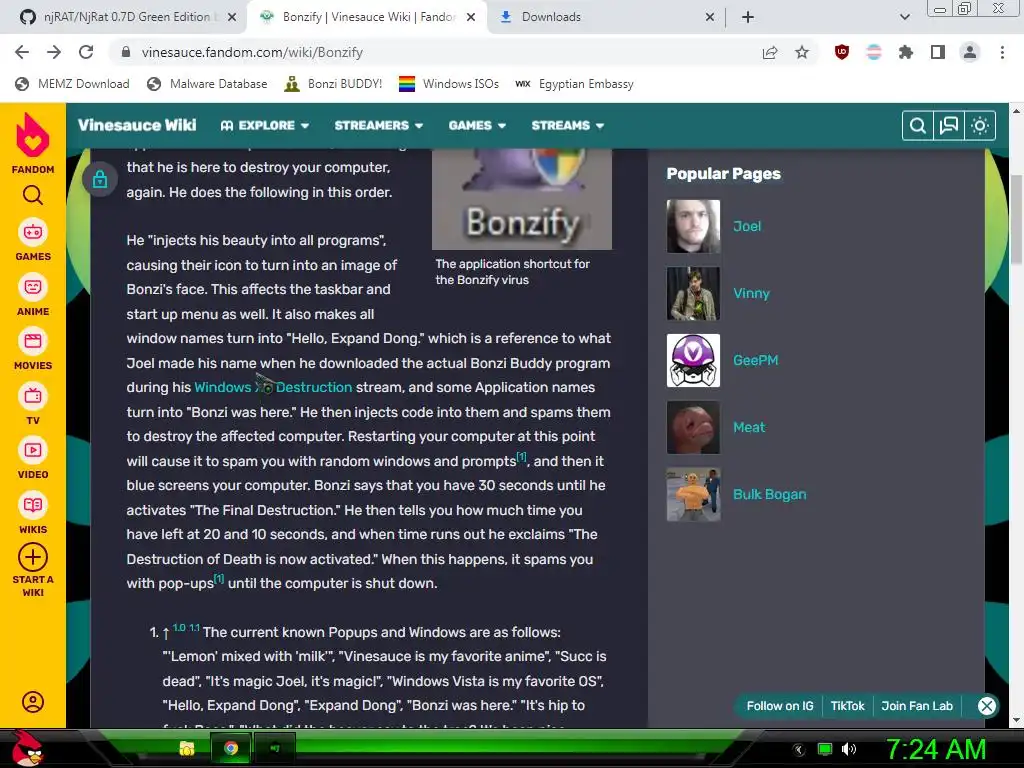Close the njRAT tab
Image resolution: width=1024 pixels, height=768 pixels.
(232, 17)
